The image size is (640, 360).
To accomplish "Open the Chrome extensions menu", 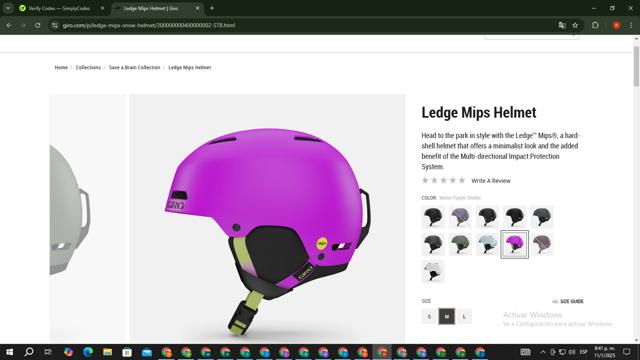I will point(595,25).
